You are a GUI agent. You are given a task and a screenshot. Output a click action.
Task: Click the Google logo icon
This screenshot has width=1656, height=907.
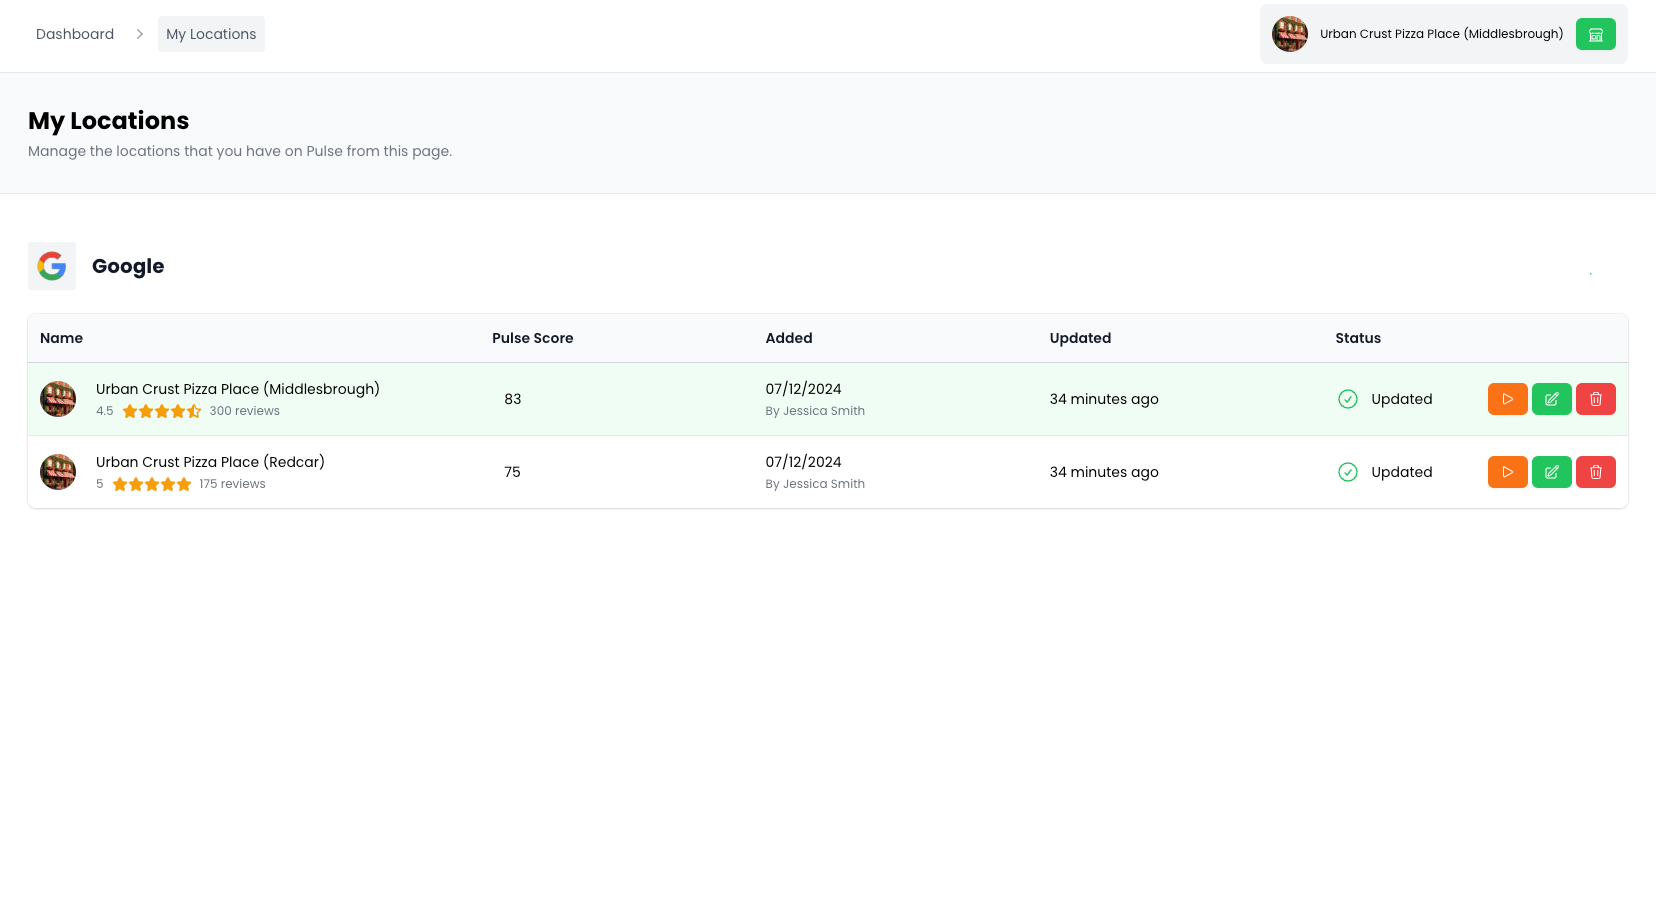coord(52,266)
